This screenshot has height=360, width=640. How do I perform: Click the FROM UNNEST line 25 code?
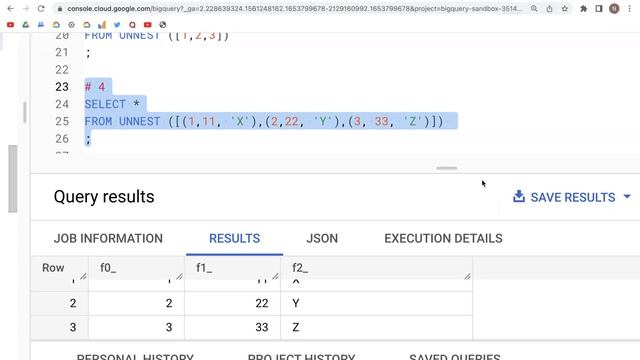point(264,122)
